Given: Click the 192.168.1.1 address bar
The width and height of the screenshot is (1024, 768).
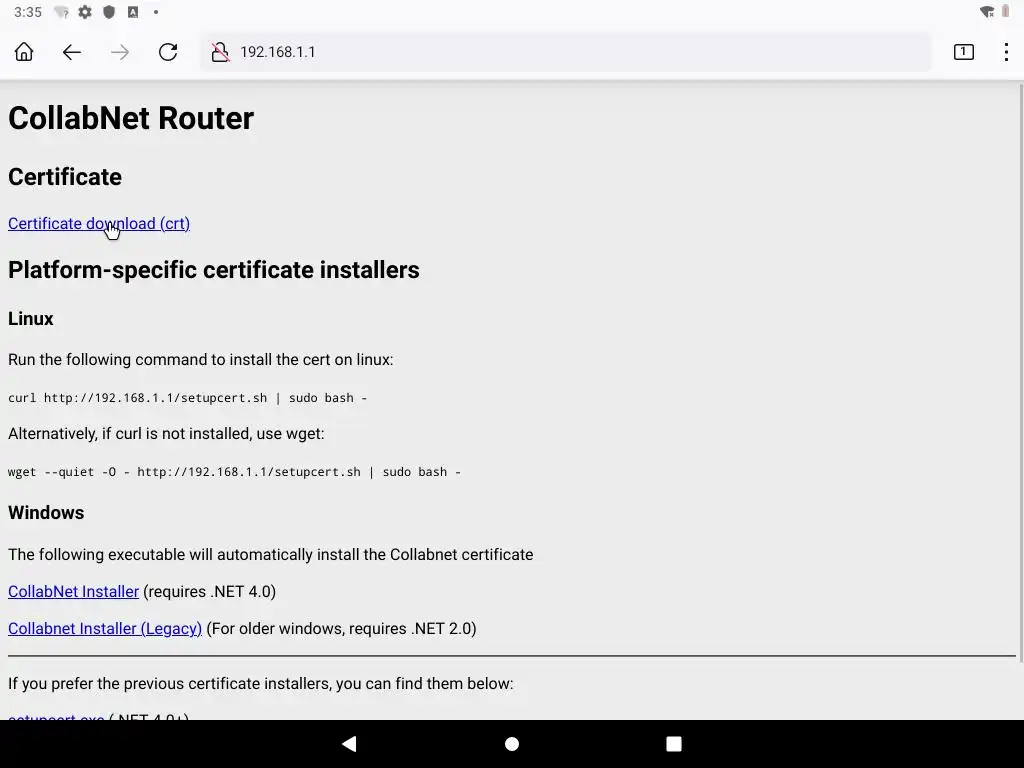Looking at the screenshot, I should [x=566, y=52].
